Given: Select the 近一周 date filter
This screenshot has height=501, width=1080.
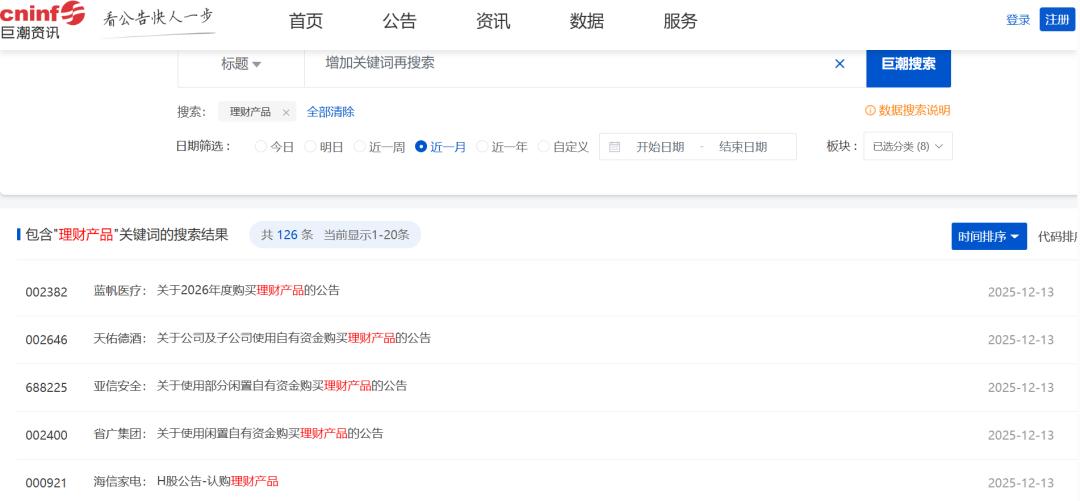Looking at the screenshot, I should (x=360, y=147).
